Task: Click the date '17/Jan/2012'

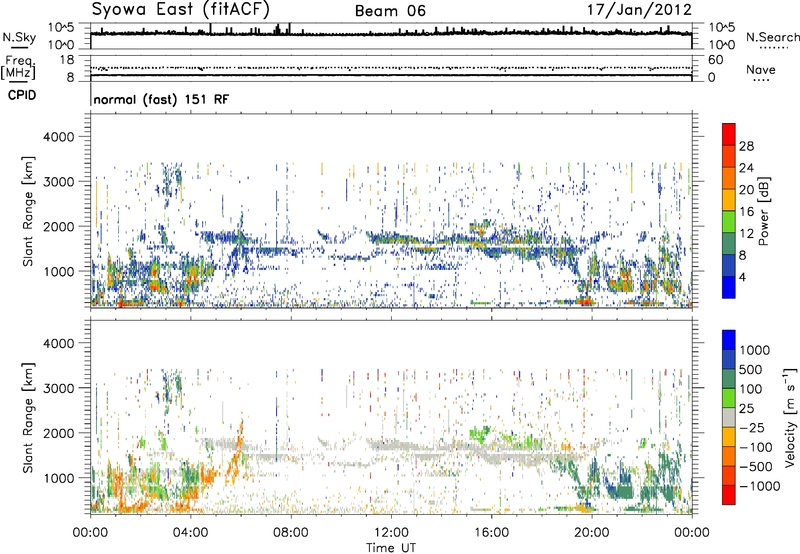Action: pyautogui.click(x=639, y=9)
